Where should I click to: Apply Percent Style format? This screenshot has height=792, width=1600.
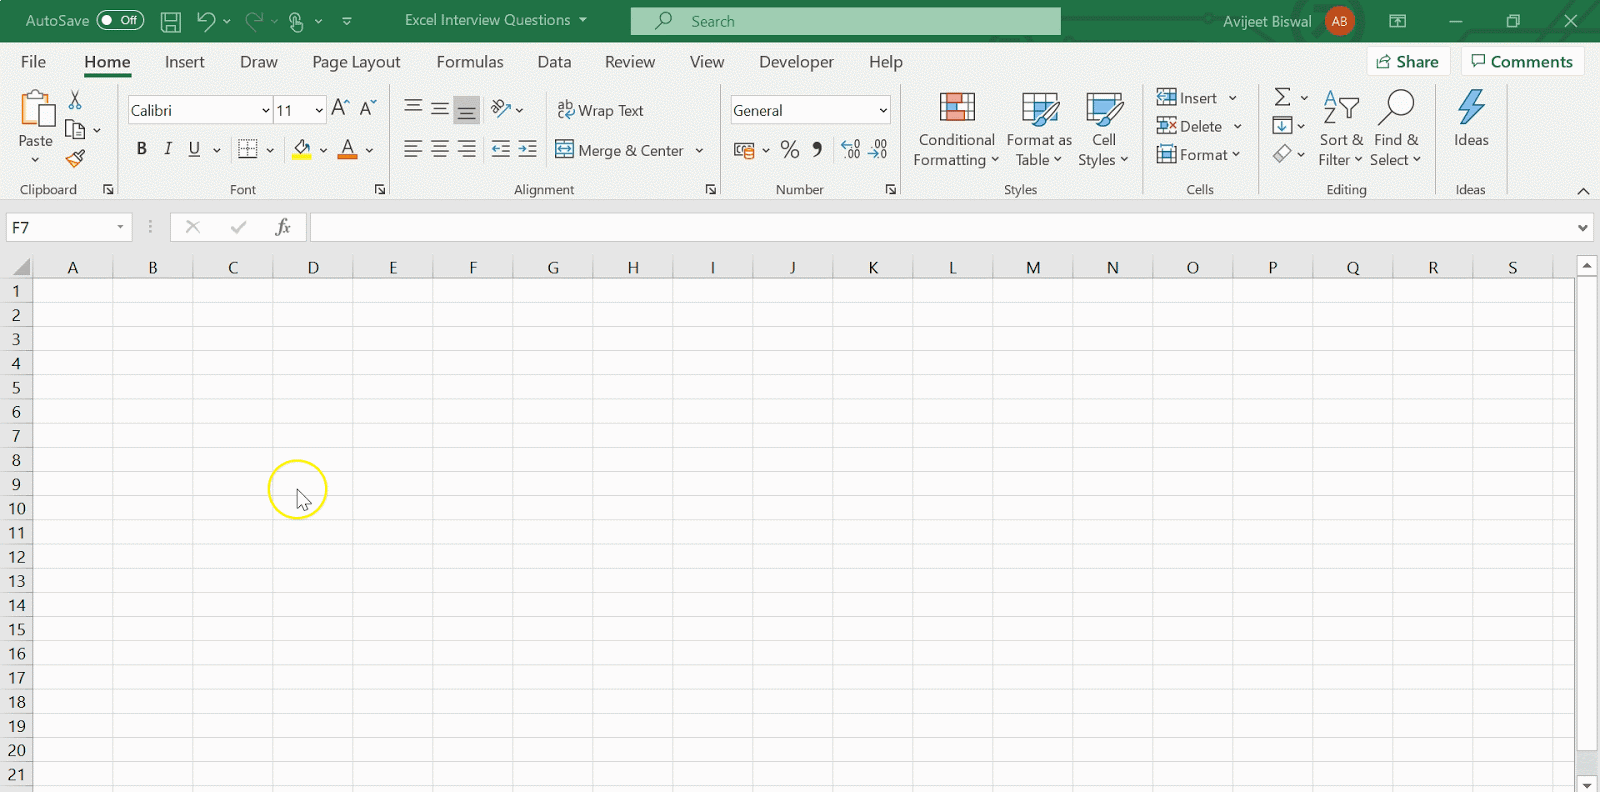pyautogui.click(x=790, y=150)
